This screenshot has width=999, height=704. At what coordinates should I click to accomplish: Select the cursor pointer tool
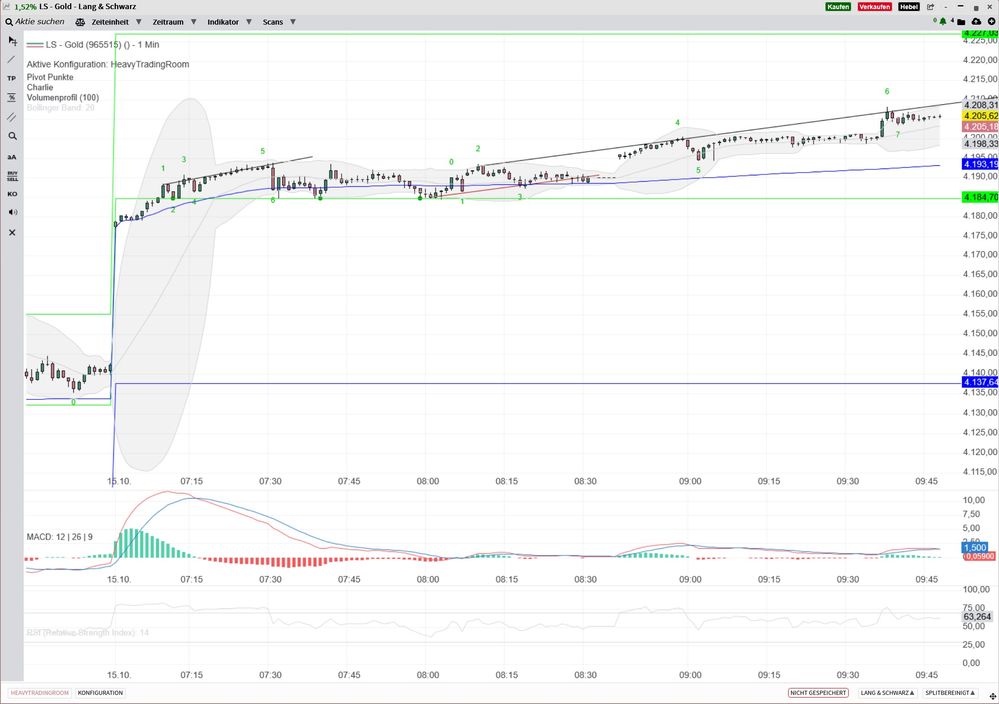12,41
